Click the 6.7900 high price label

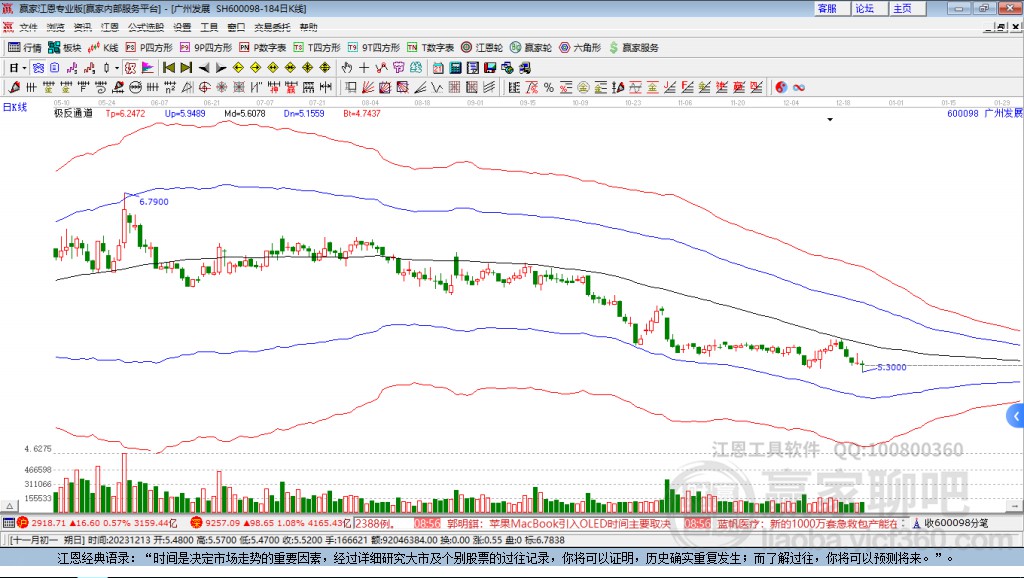point(154,202)
